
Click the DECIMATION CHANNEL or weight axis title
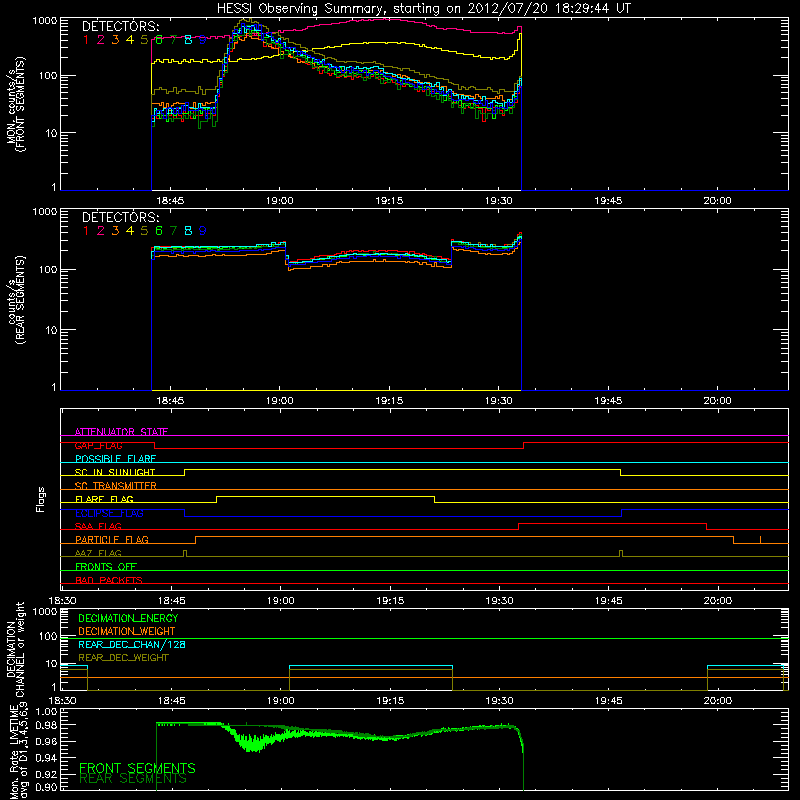16,649
